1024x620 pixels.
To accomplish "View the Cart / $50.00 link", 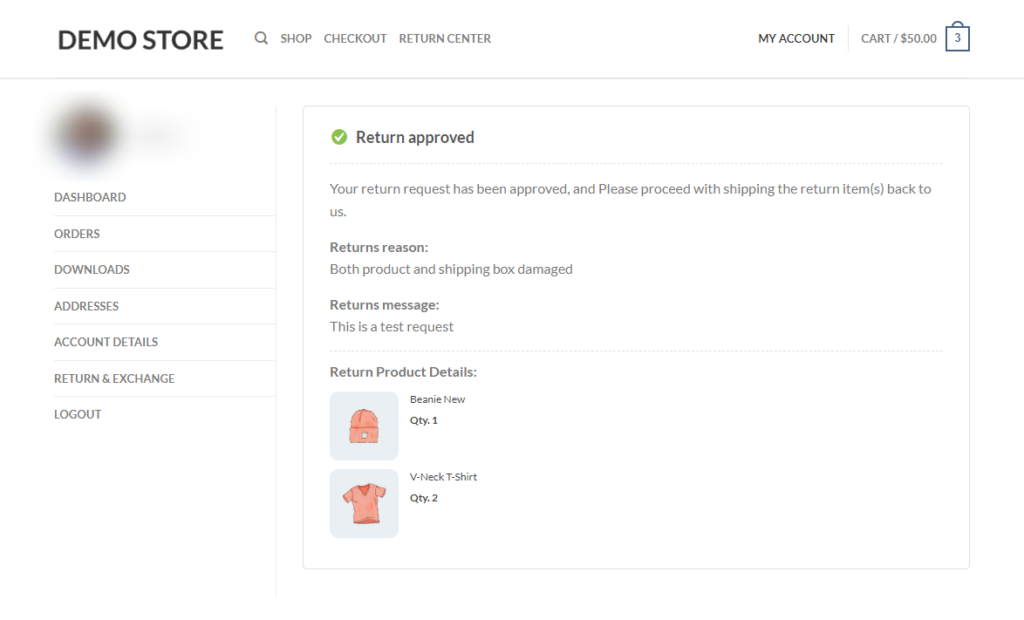I will click(898, 39).
